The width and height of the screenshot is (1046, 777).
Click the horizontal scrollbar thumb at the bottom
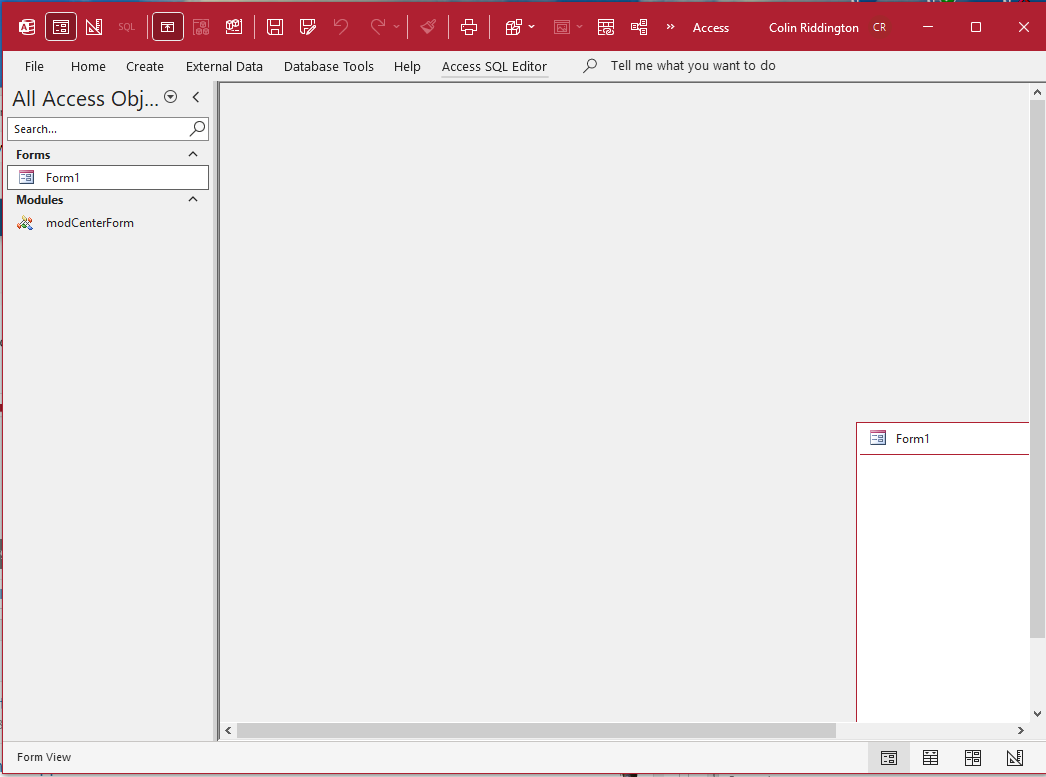pyautogui.click(x=535, y=731)
